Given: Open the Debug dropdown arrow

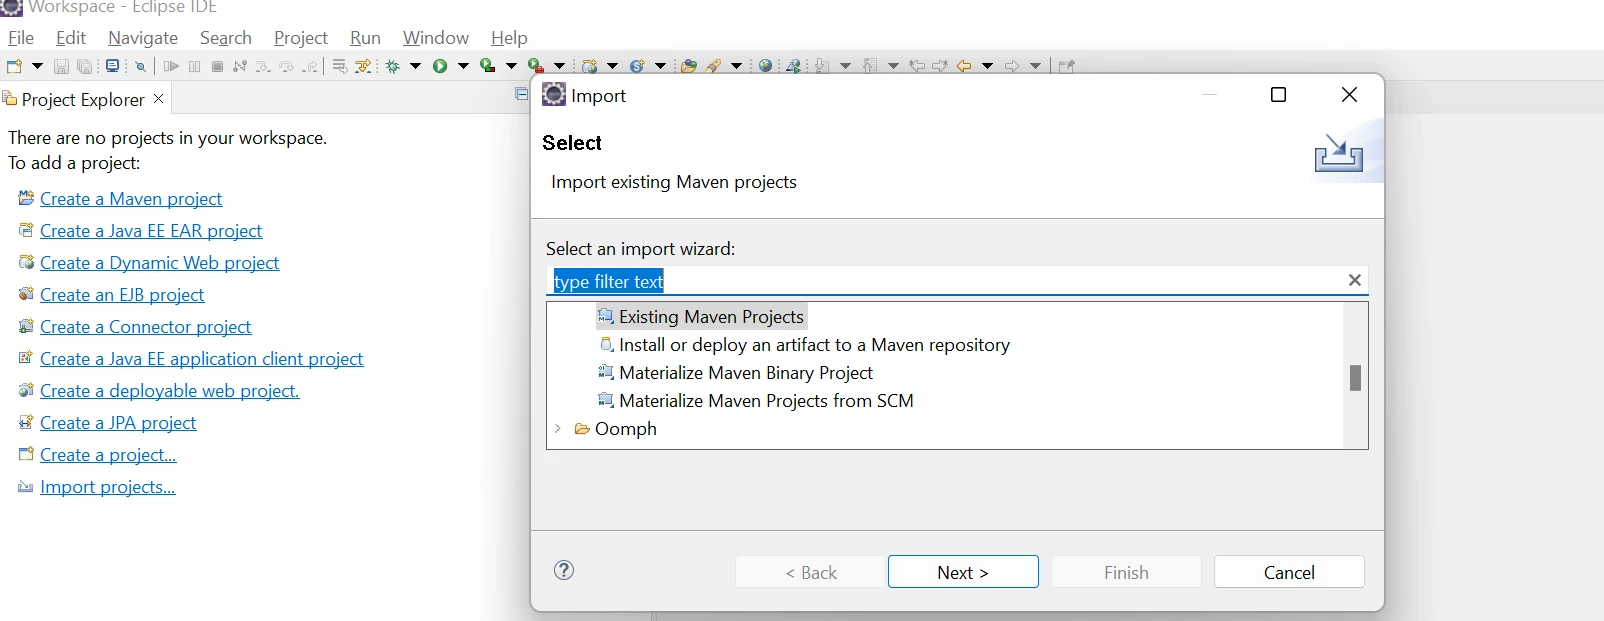Looking at the screenshot, I should [416, 66].
